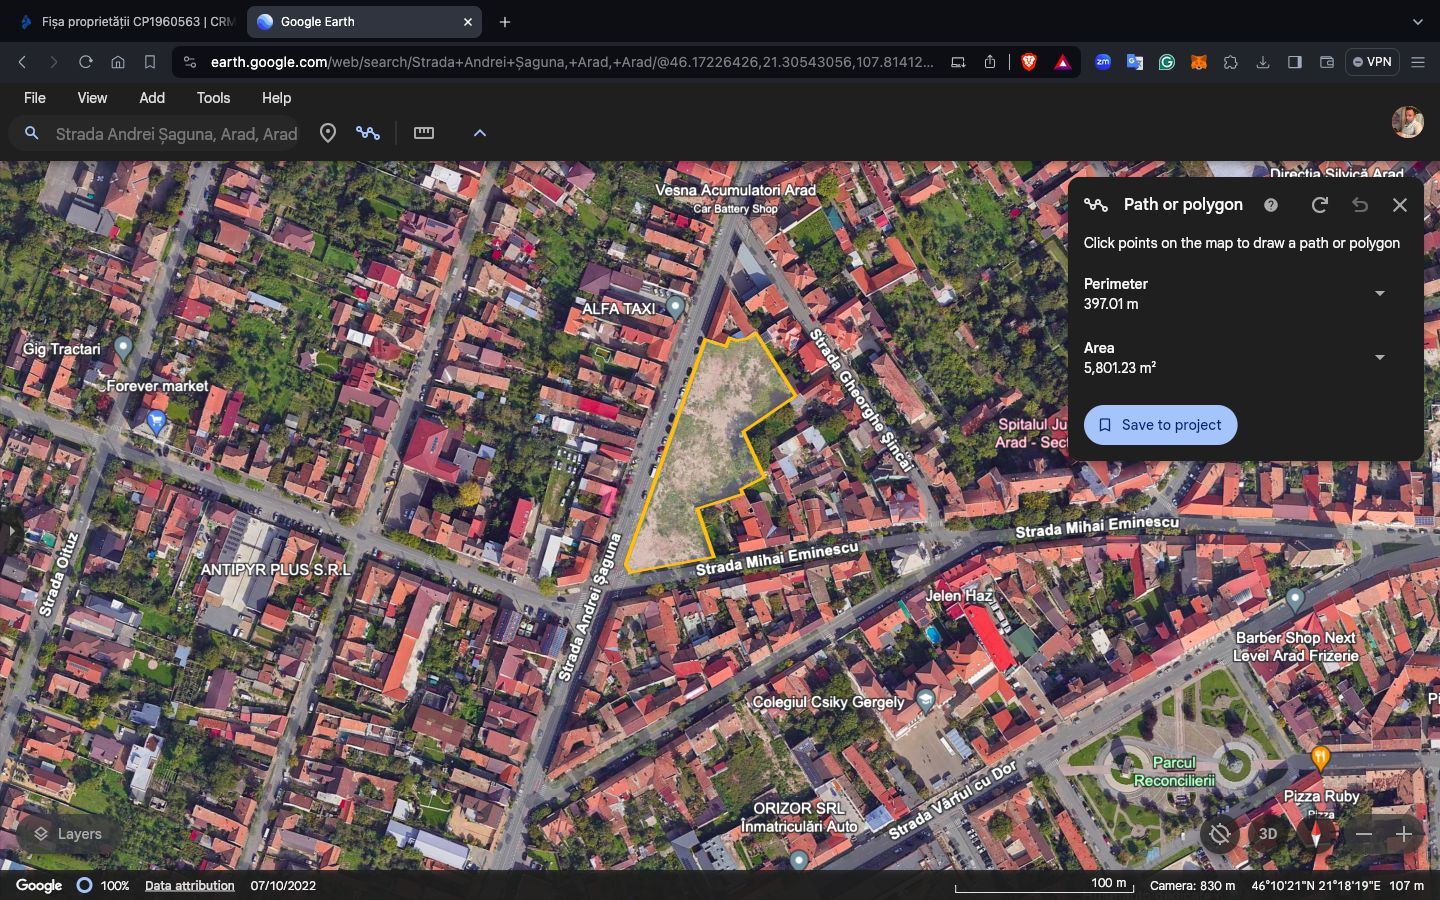Toggle 3D view mode
The image size is (1440, 900).
point(1268,834)
